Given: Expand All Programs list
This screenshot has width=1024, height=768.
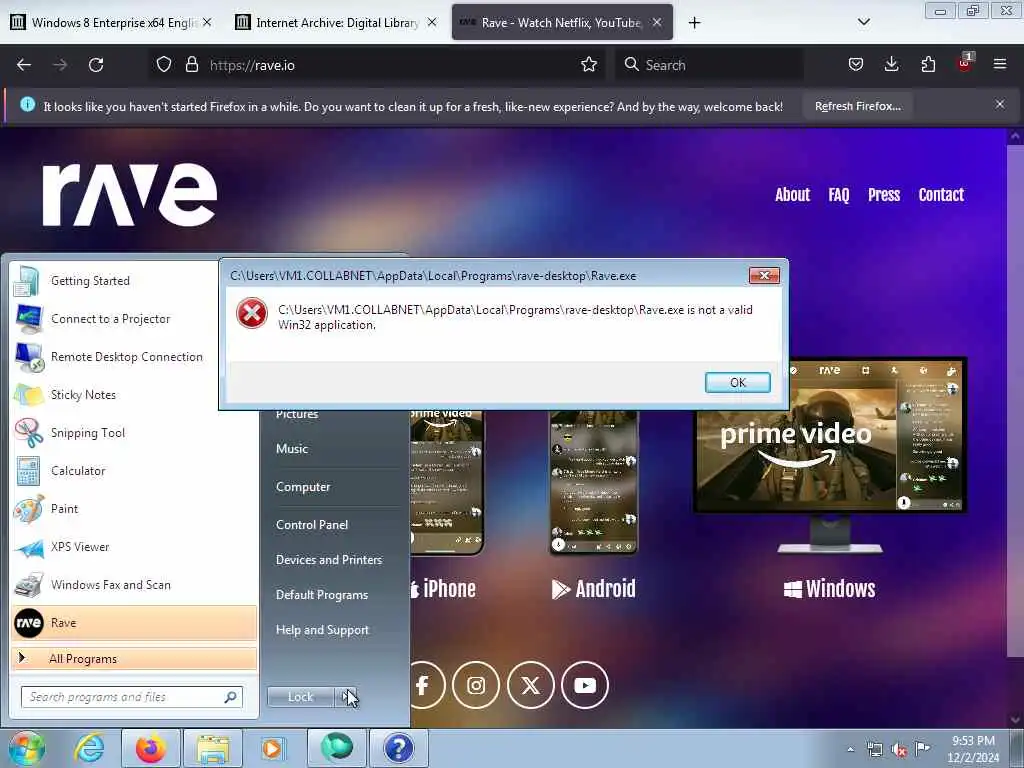Looking at the screenshot, I should pyautogui.click(x=134, y=659).
